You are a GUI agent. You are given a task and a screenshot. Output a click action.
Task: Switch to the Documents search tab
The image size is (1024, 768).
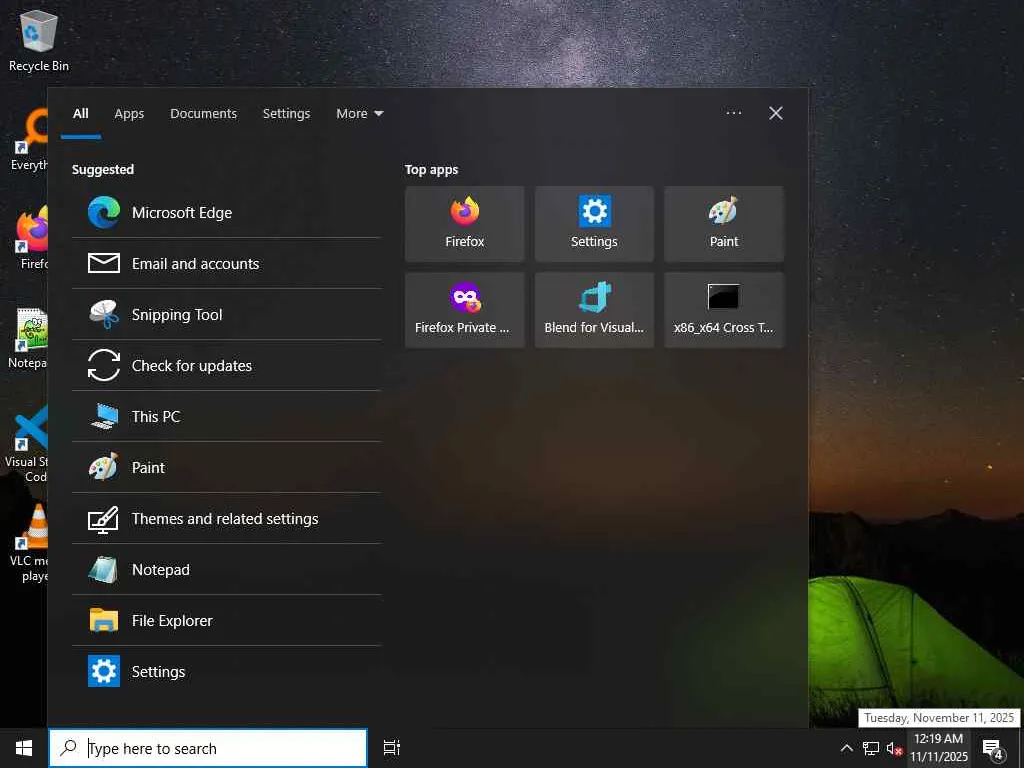point(204,114)
